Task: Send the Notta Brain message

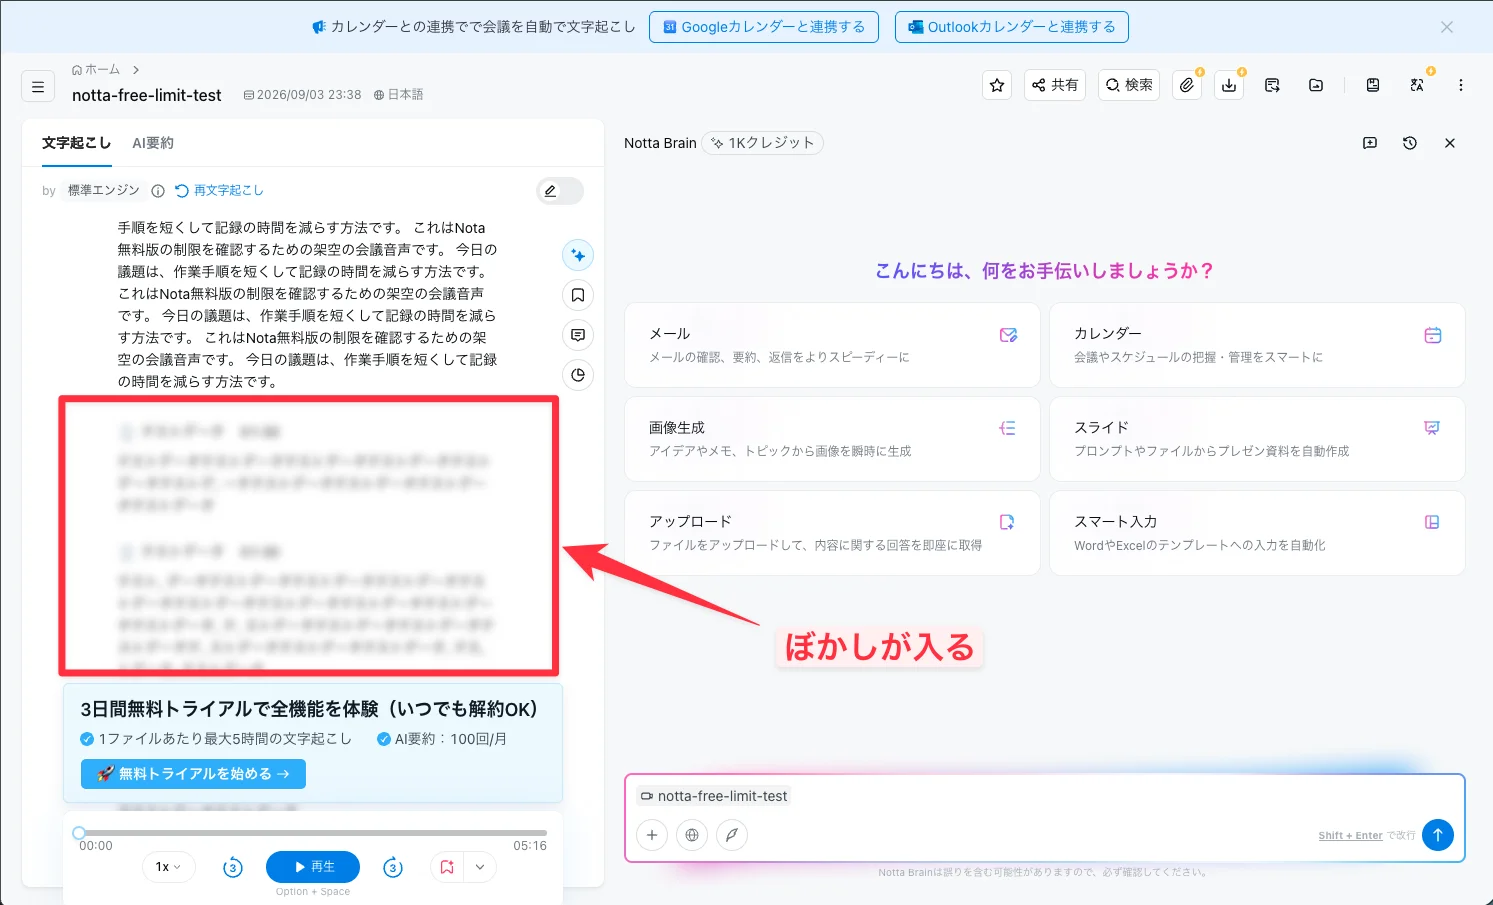Action: (1438, 834)
